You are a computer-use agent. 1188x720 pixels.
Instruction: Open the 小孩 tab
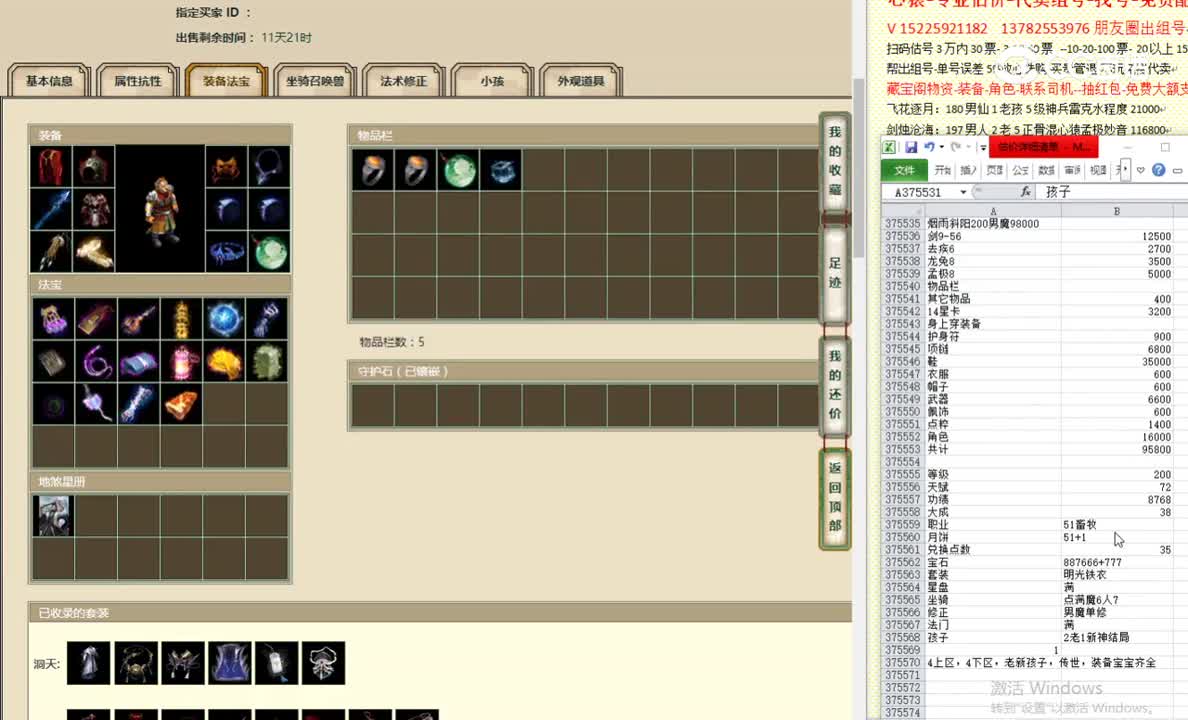point(492,81)
